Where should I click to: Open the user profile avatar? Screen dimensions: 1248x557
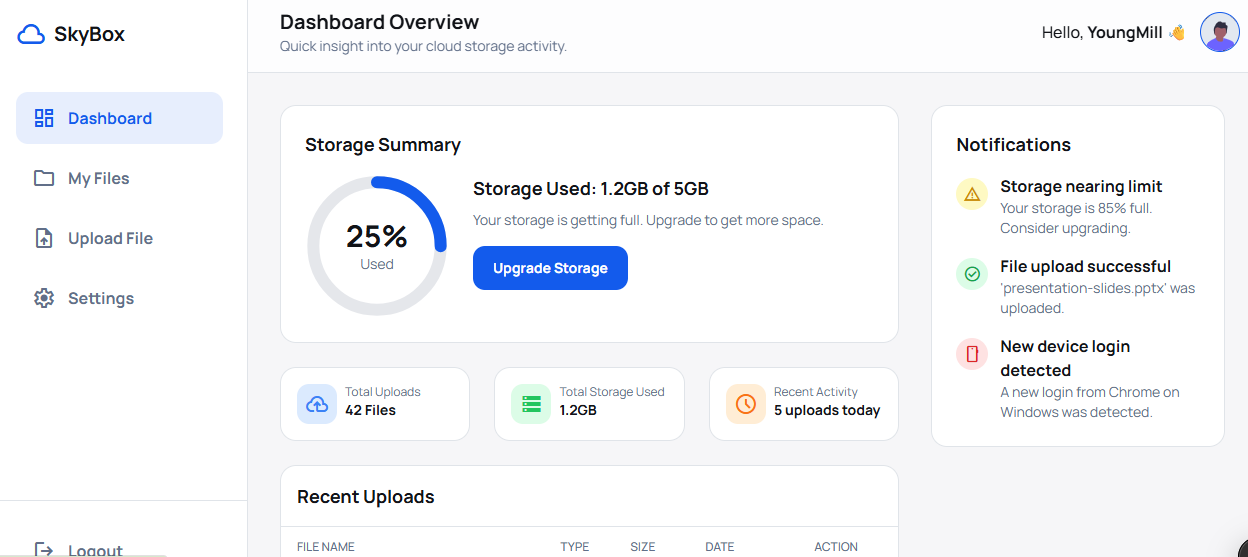[1219, 33]
